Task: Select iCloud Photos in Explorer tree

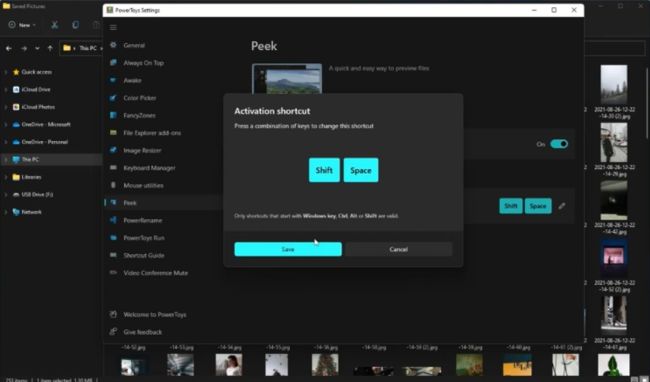Action: (38, 107)
